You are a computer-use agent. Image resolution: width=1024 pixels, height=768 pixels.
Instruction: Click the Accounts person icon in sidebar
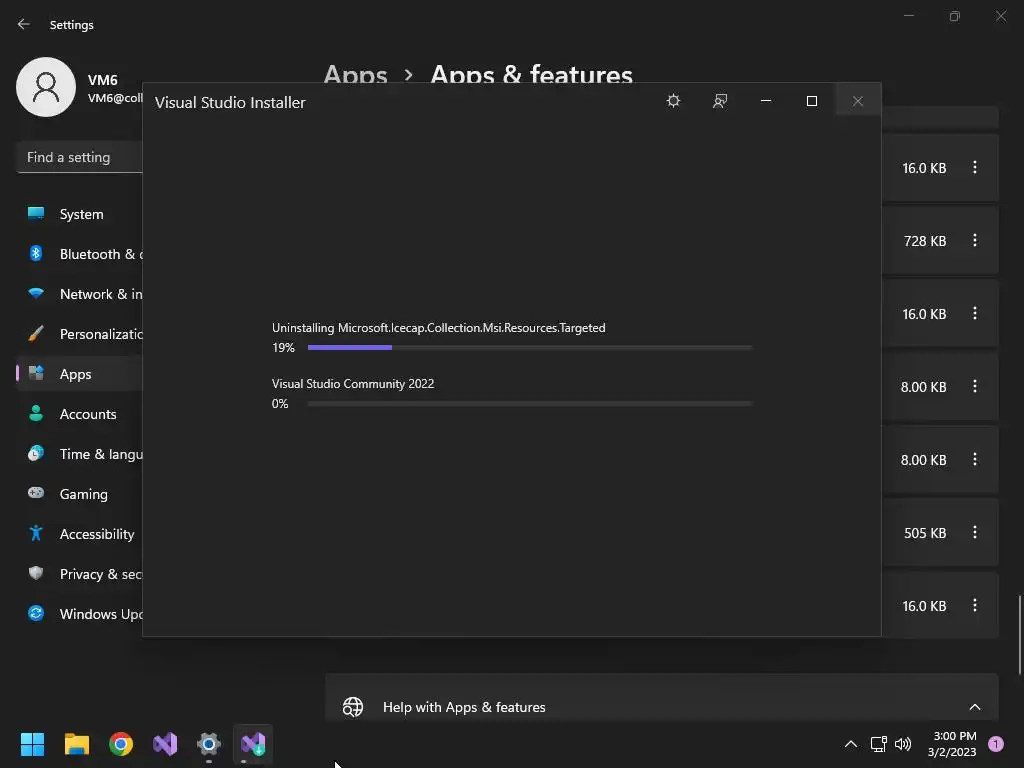pos(36,413)
